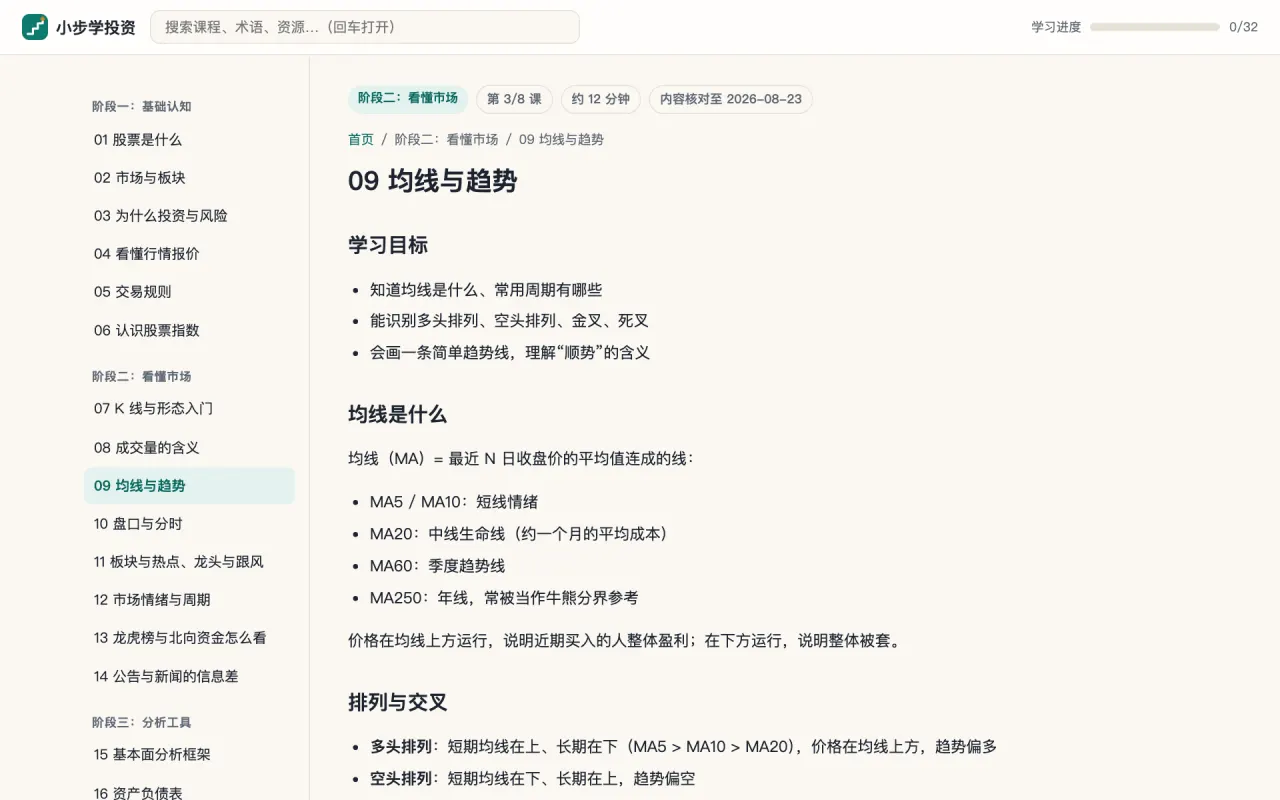Click the 09 均线与趋势 breadcrumb text
1280x800 pixels.
[x=561, y=140]
